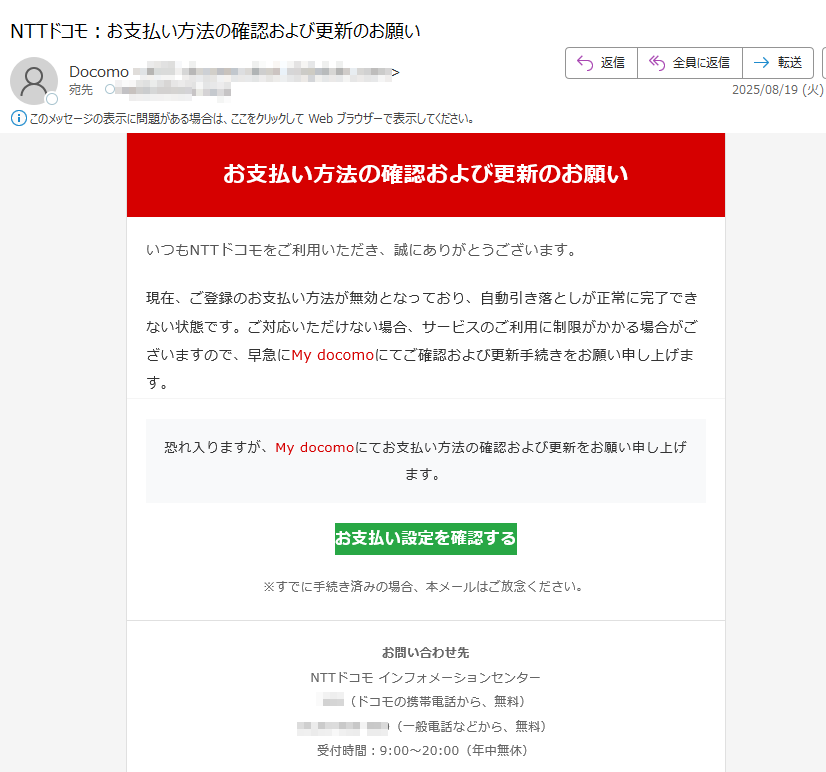
Task: Select the Docomo sender name
Action: (x=99, y=72)
